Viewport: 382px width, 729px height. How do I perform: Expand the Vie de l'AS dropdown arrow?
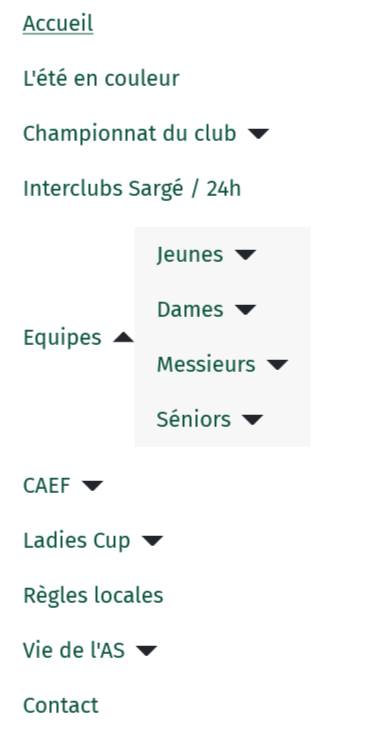(x=147, y=650)
